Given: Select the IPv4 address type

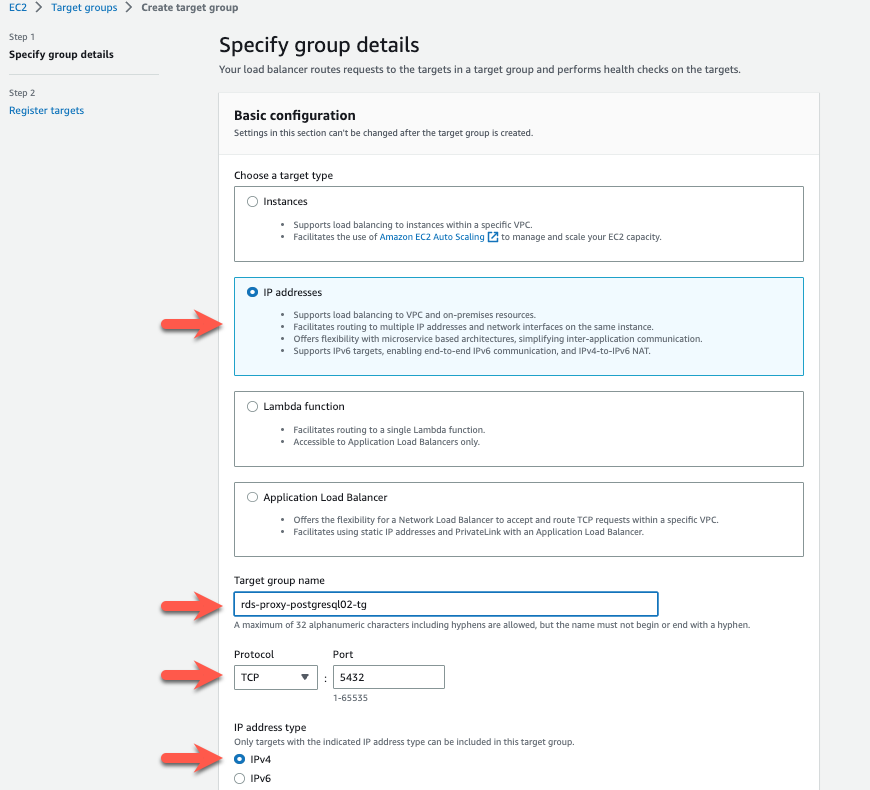Looking at the screenshot, I should pyautogui.click(x=239, y=760).
